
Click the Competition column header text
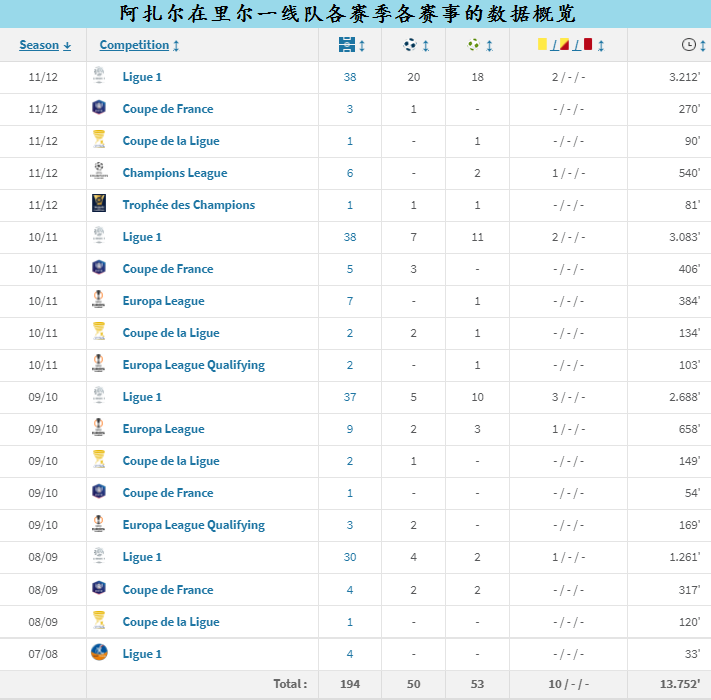click(x=134, y=45)
